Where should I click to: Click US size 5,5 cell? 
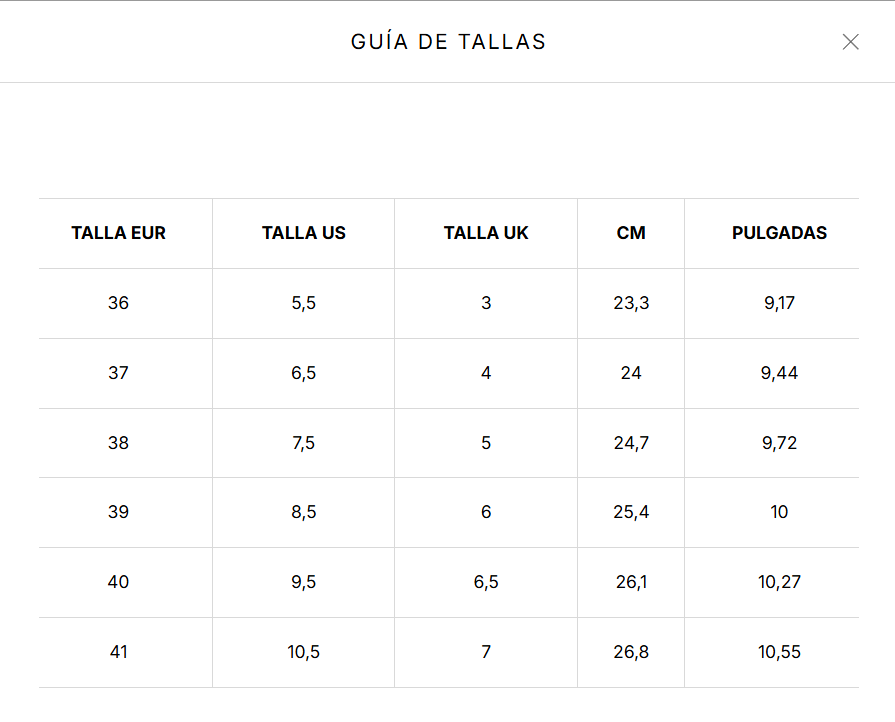click(304, 303)
